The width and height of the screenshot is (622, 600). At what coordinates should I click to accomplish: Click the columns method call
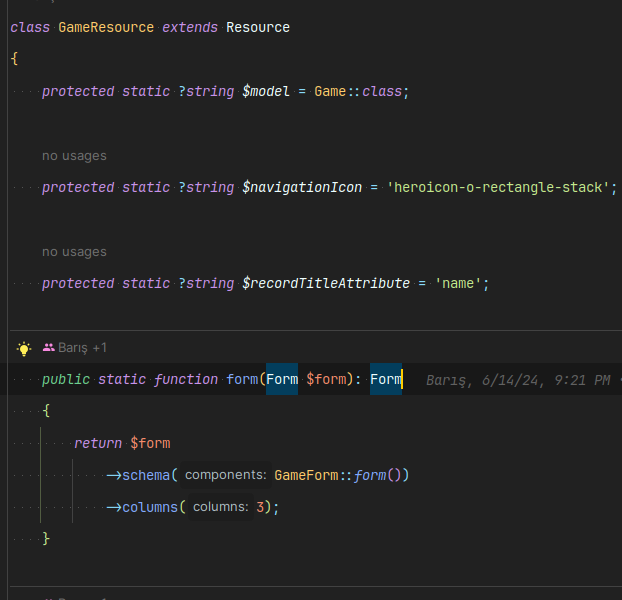[150, 507]
